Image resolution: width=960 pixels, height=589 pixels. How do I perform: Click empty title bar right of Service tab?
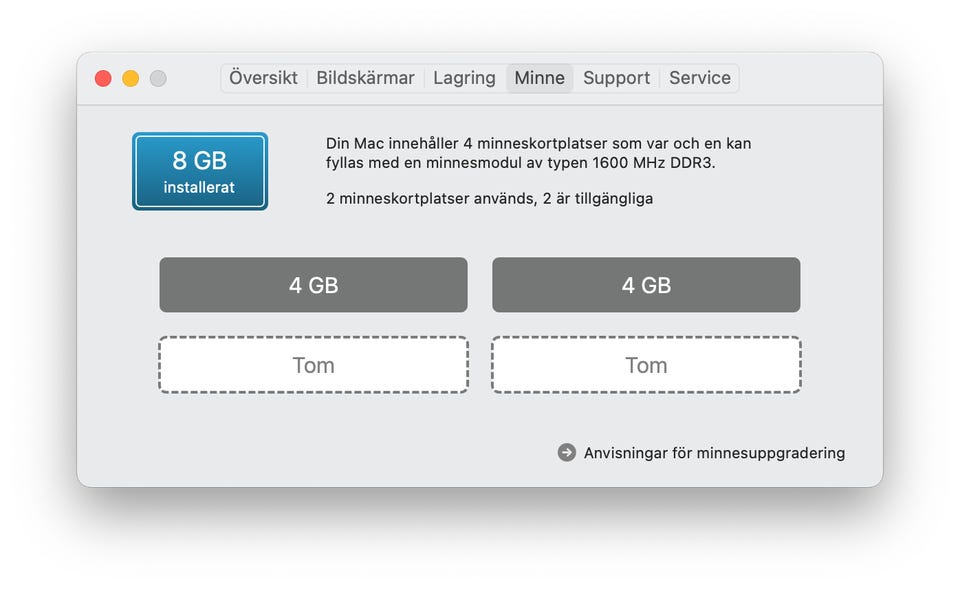point(810,78)
